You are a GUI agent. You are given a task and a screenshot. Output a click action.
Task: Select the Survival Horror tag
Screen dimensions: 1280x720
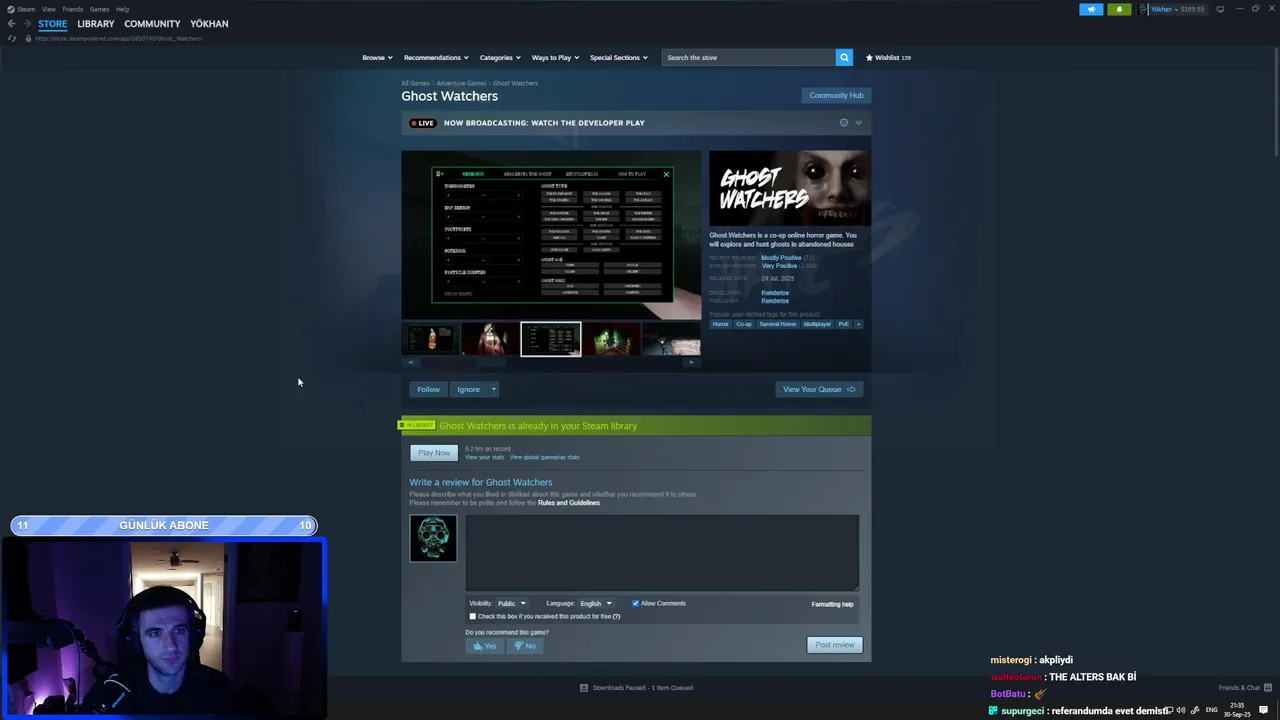click(778, 324)
